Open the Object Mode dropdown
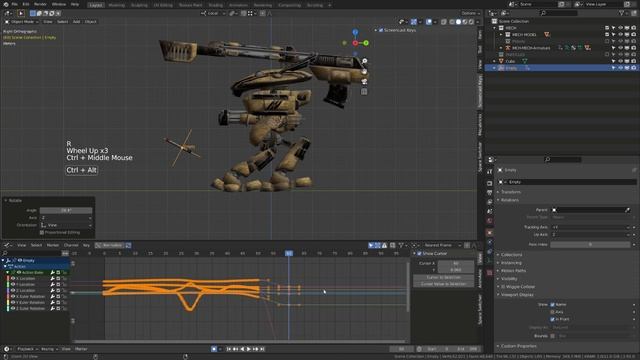Viewport: 640px width, 360px height. [x=22, y=22]
